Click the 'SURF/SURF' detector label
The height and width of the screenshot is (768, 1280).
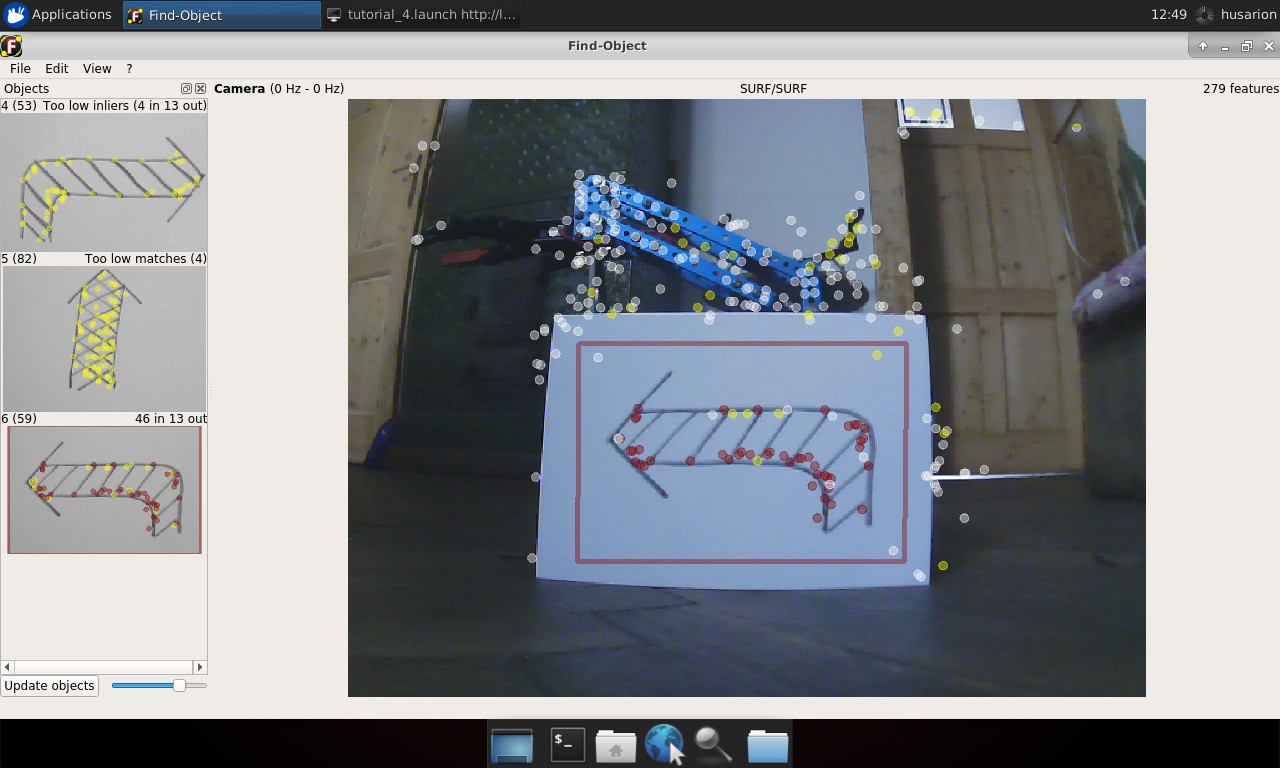point(773,89)
